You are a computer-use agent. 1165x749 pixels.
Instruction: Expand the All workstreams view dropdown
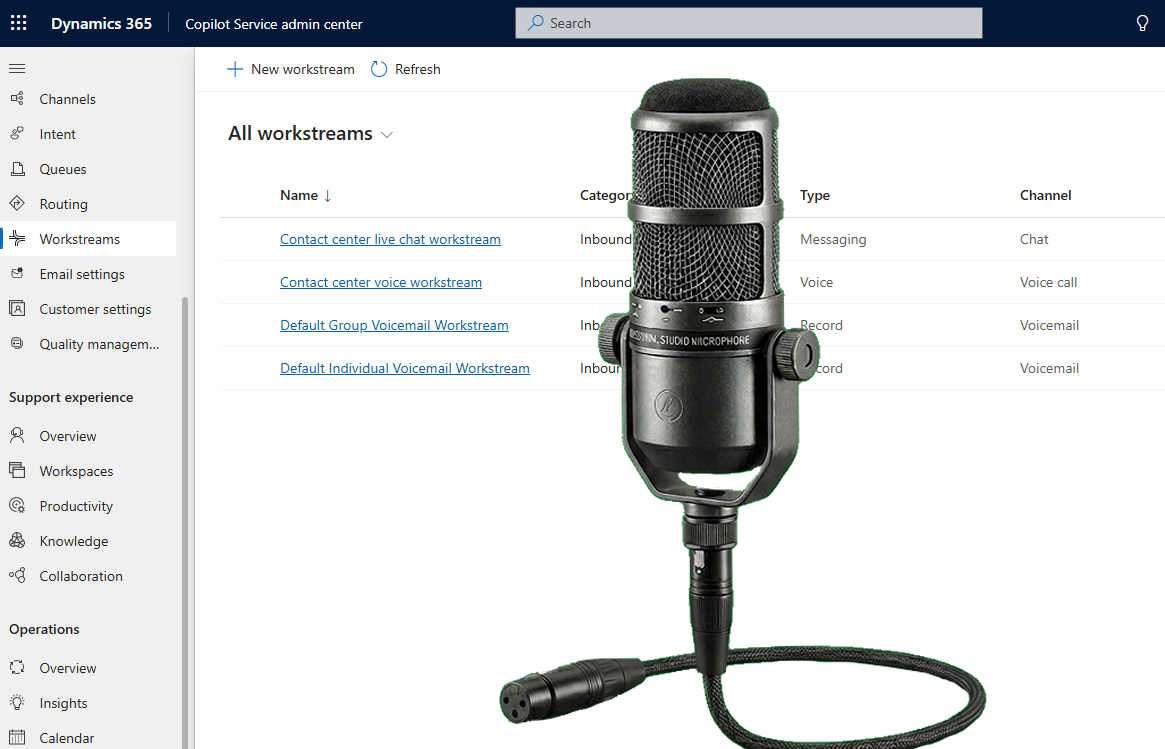tap(387, 135)
